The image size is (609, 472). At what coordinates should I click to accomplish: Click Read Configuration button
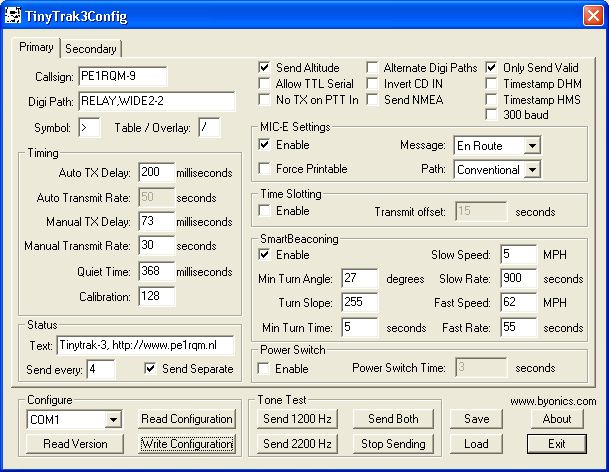pos(187,419)
